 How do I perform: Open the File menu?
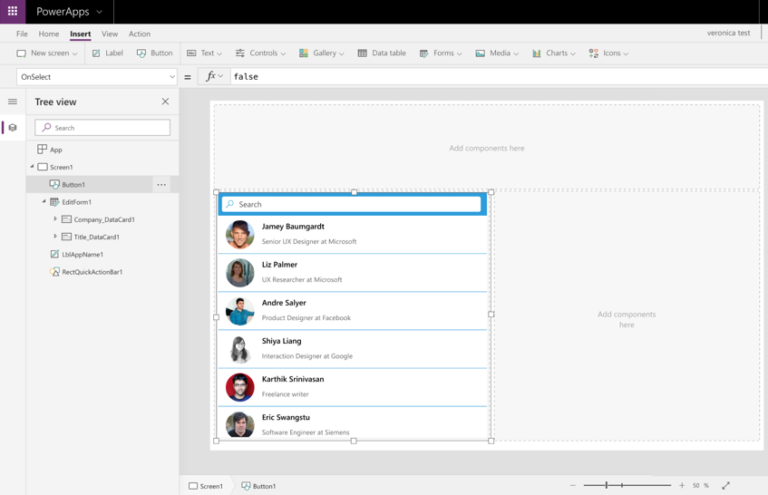click(x=22, y=34)
